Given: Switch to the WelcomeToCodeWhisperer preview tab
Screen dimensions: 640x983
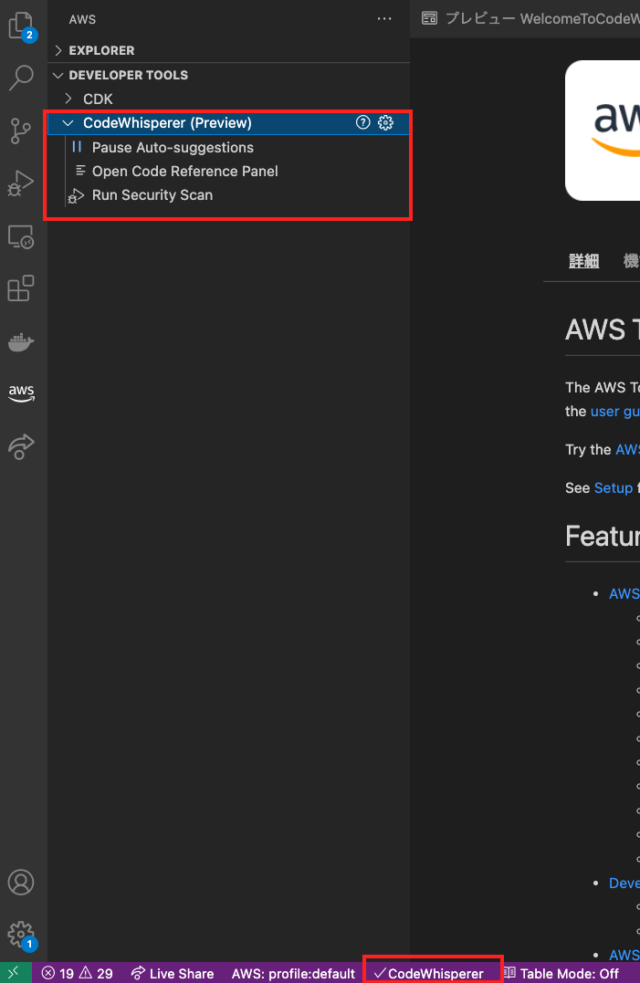Looking at the screenshot, I should coord(531,18).
